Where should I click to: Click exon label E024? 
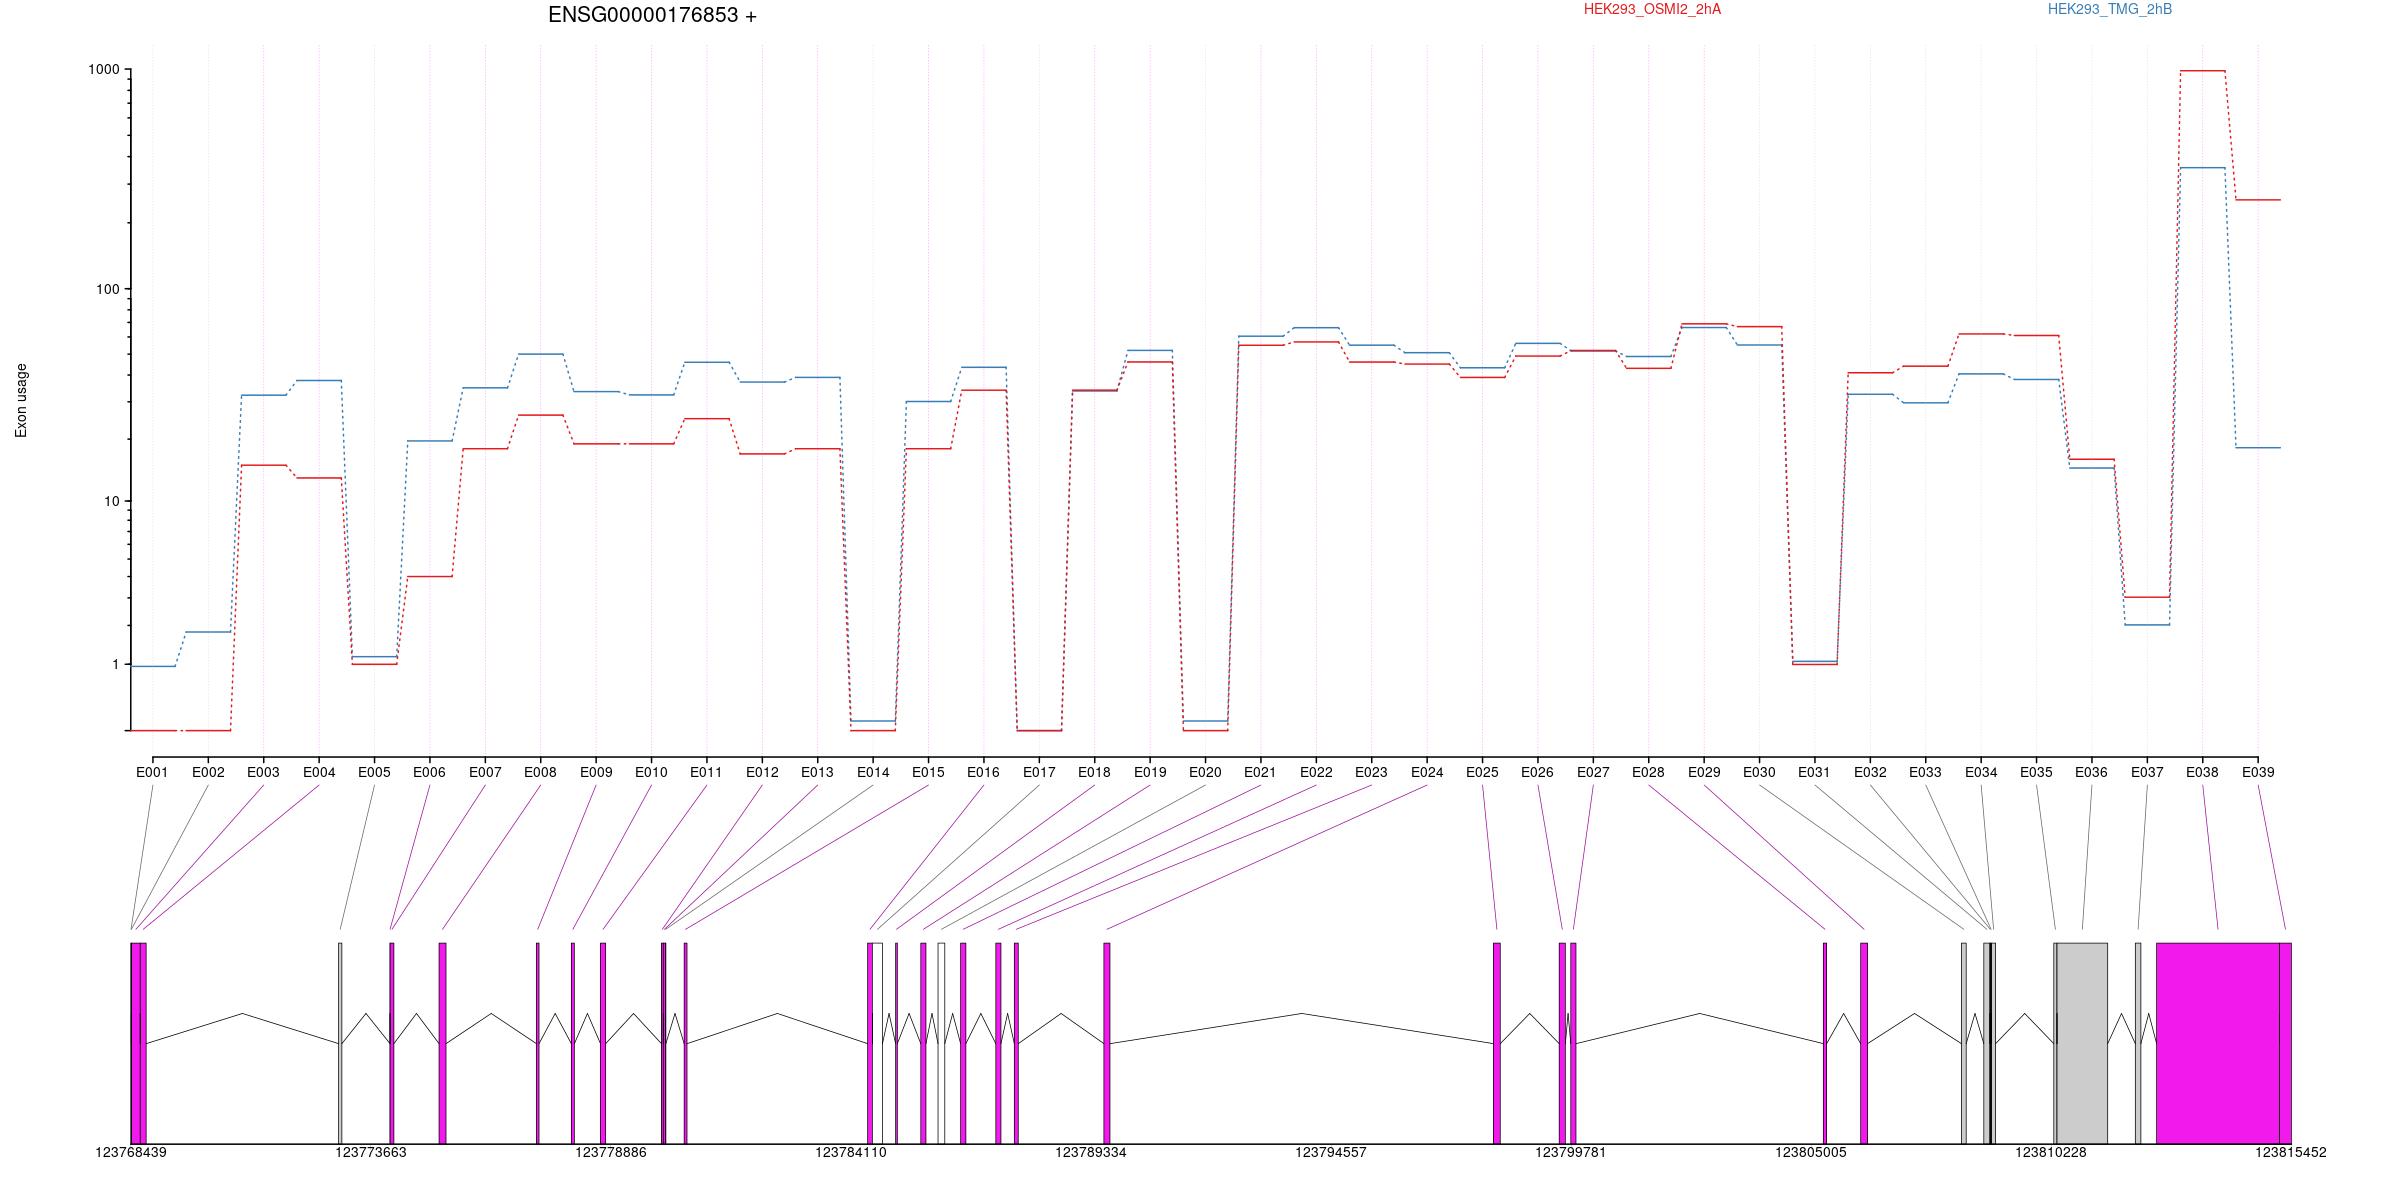coord(1427,772)
